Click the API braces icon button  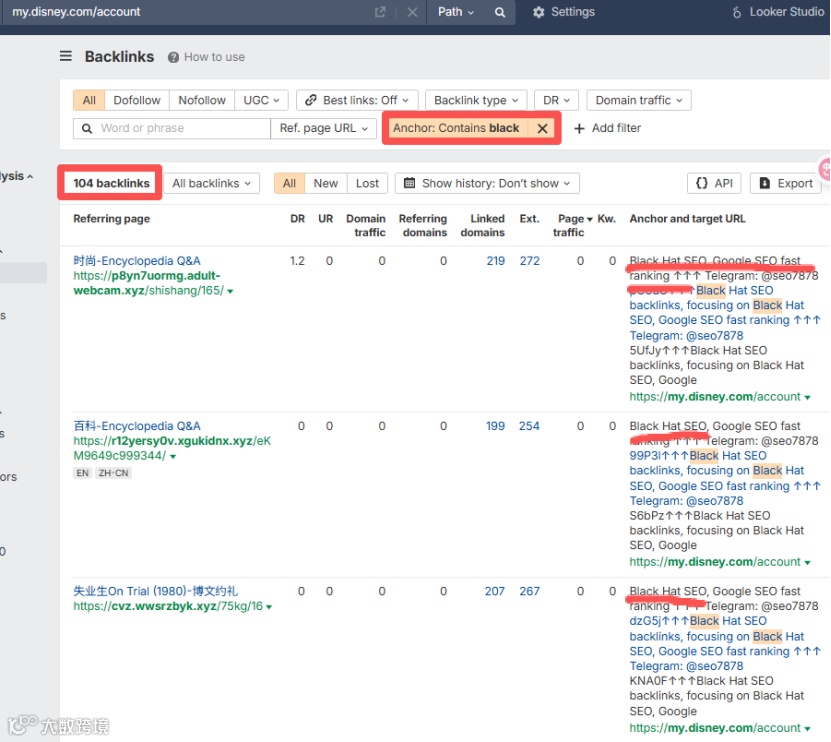tap(714, 183)
